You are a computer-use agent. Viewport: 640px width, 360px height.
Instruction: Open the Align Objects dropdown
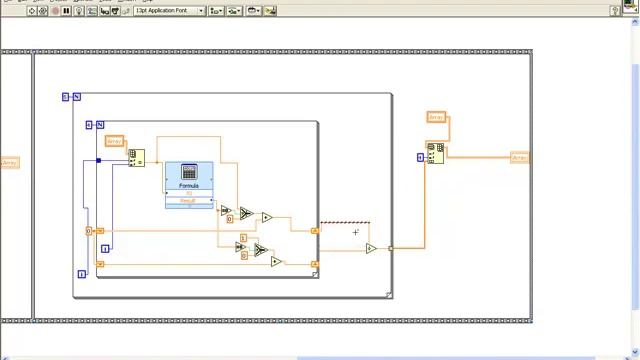pos(216,11)
